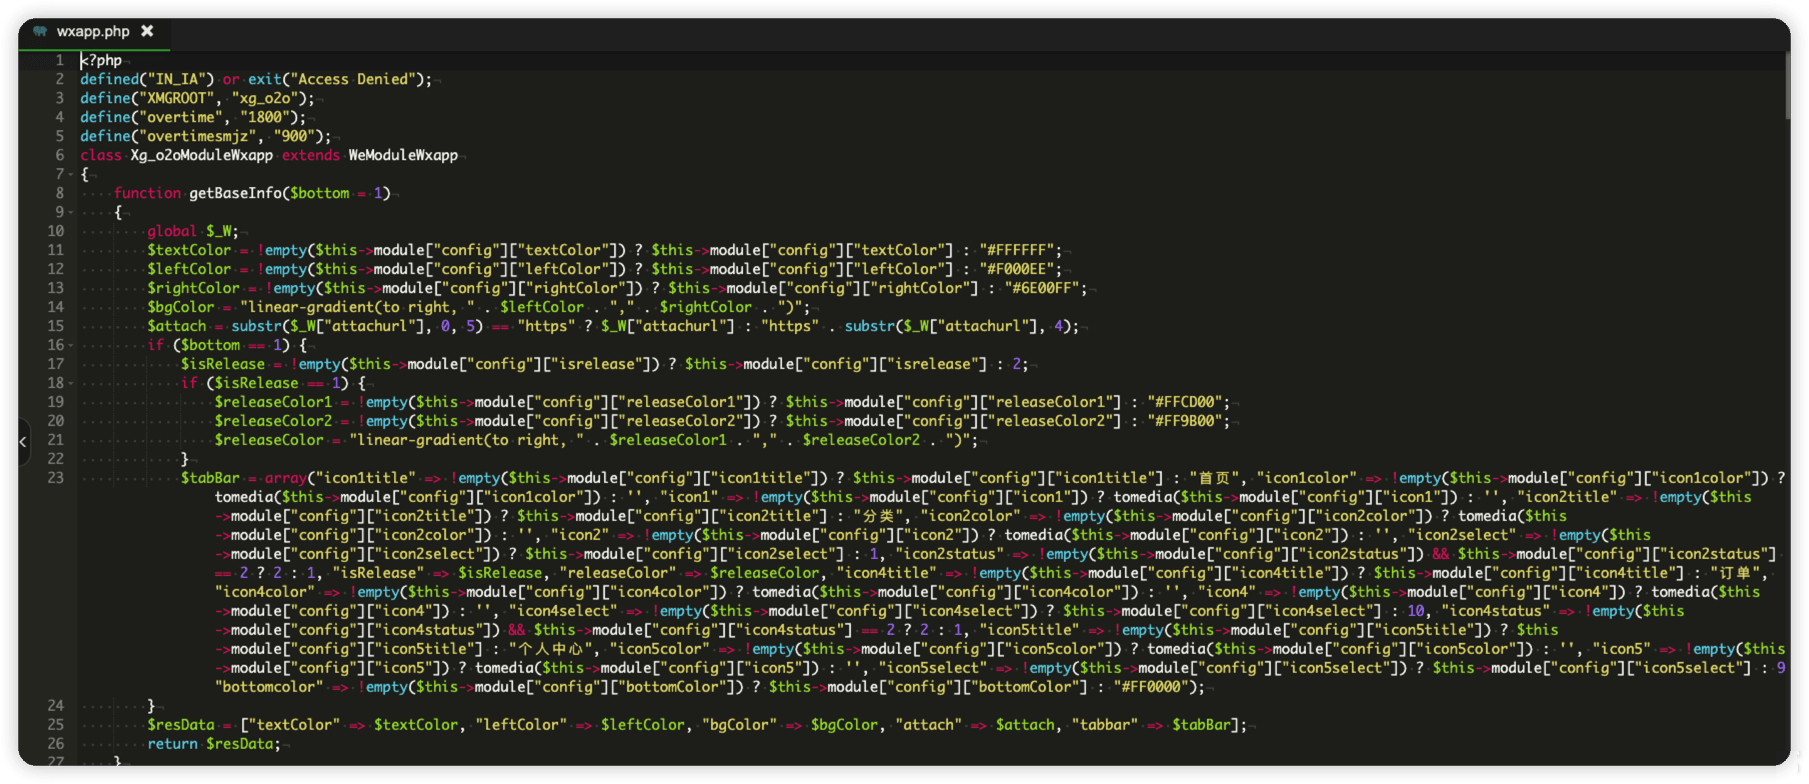Select line number 1 in the gutter
The height and width of the screenshot is (784, 1809).
(x=59, y=60)
